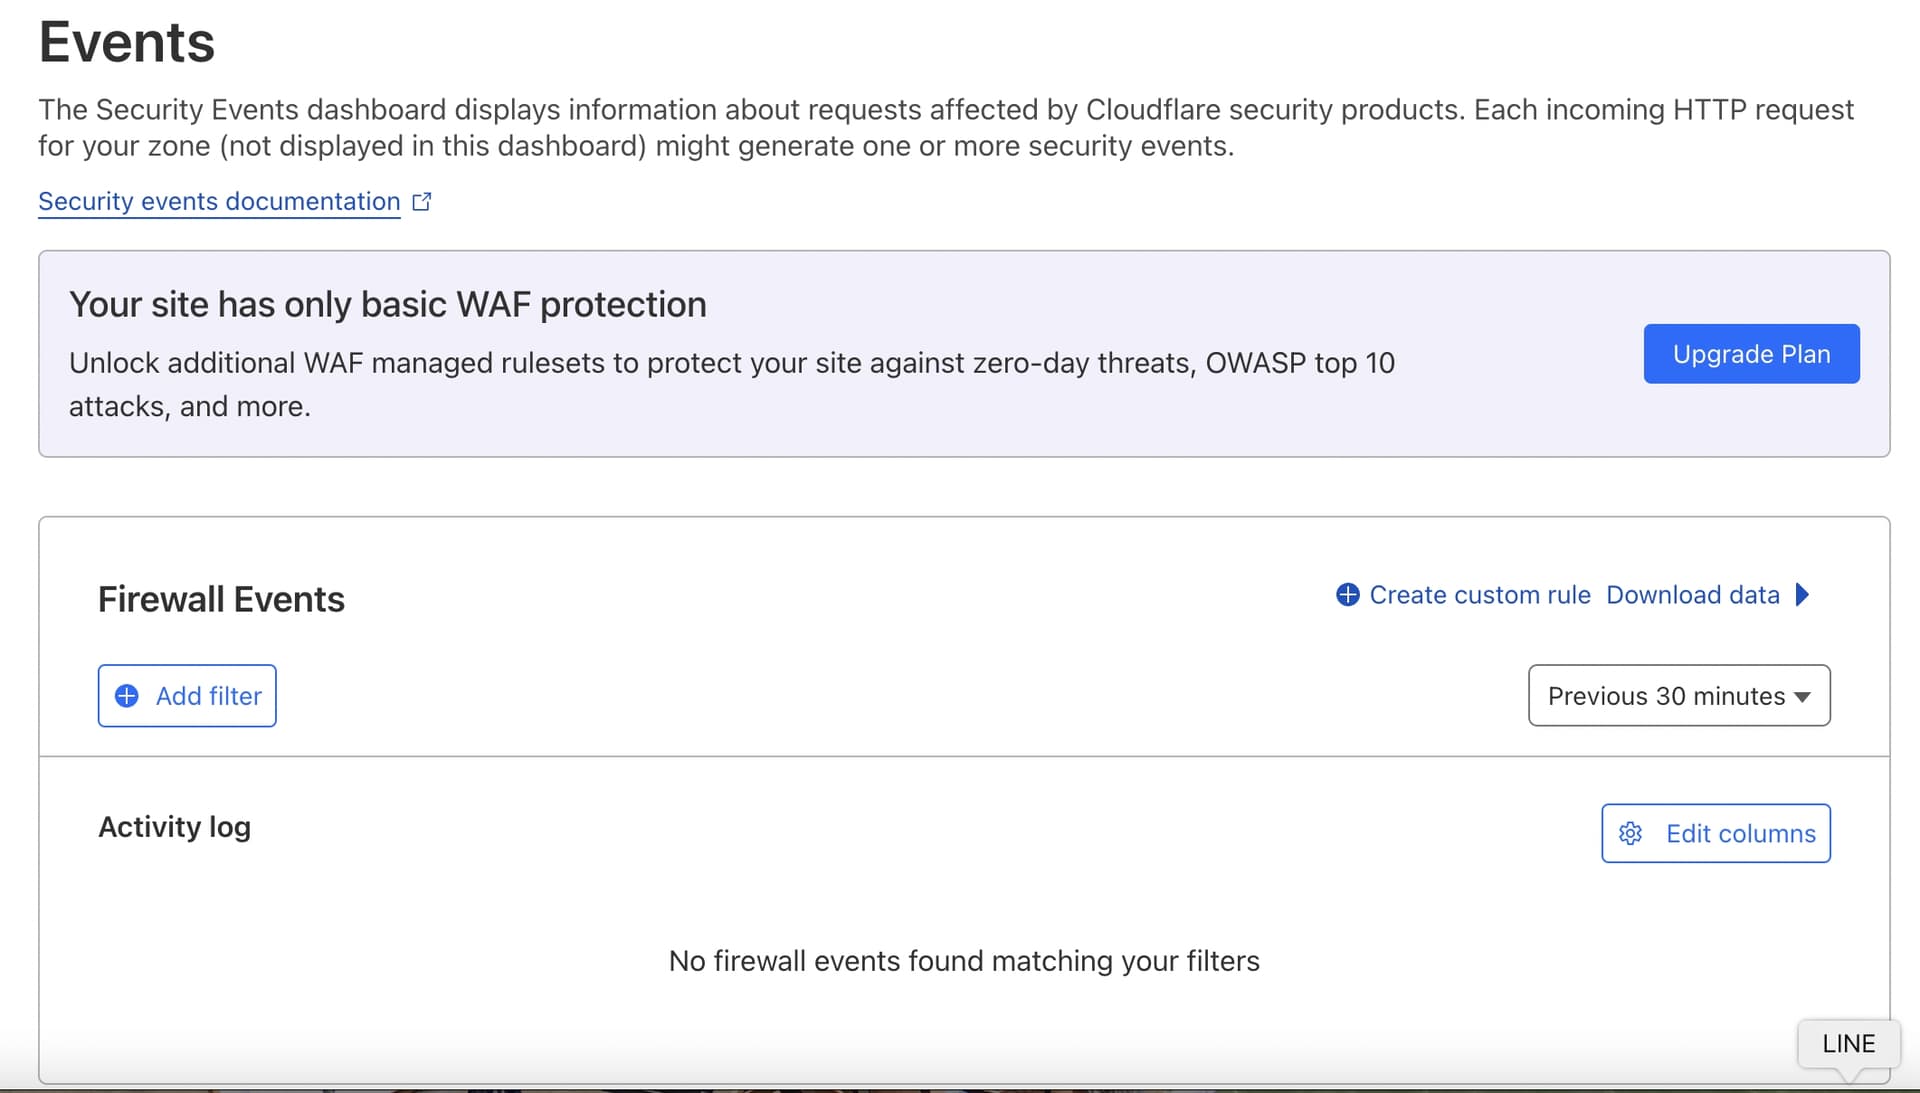Click the Security Events dashboard description paragraph
The height and width of the screenshot is (1093, 1920).
pos(945,127)
